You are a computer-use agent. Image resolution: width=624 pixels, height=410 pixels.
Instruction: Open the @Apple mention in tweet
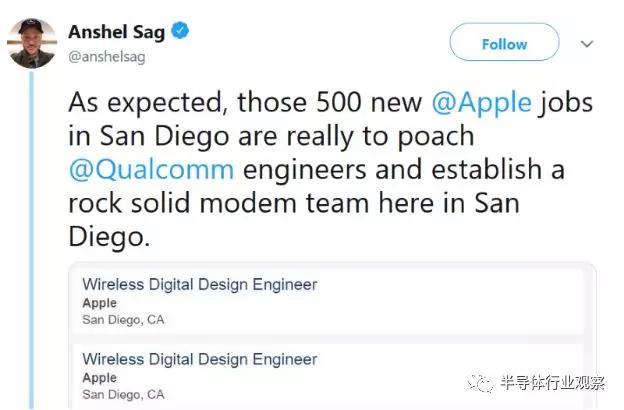tap(477, 102)
